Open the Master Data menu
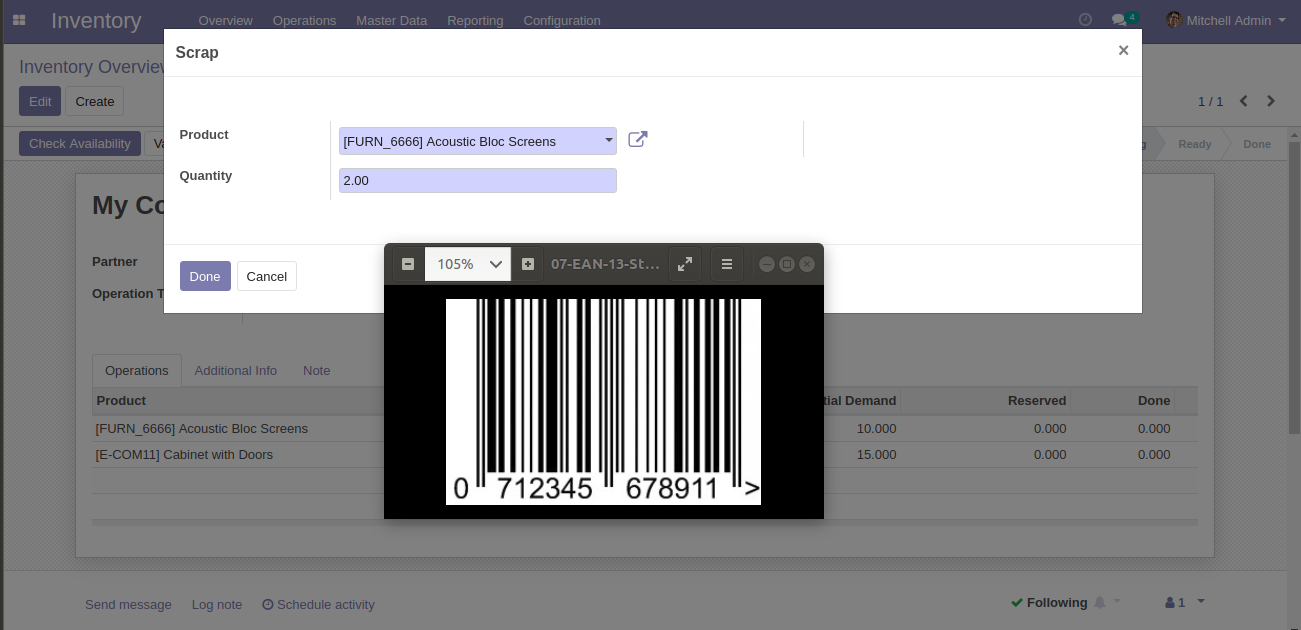Viewport: 1301px width, 630px height. tap(391, 20)
